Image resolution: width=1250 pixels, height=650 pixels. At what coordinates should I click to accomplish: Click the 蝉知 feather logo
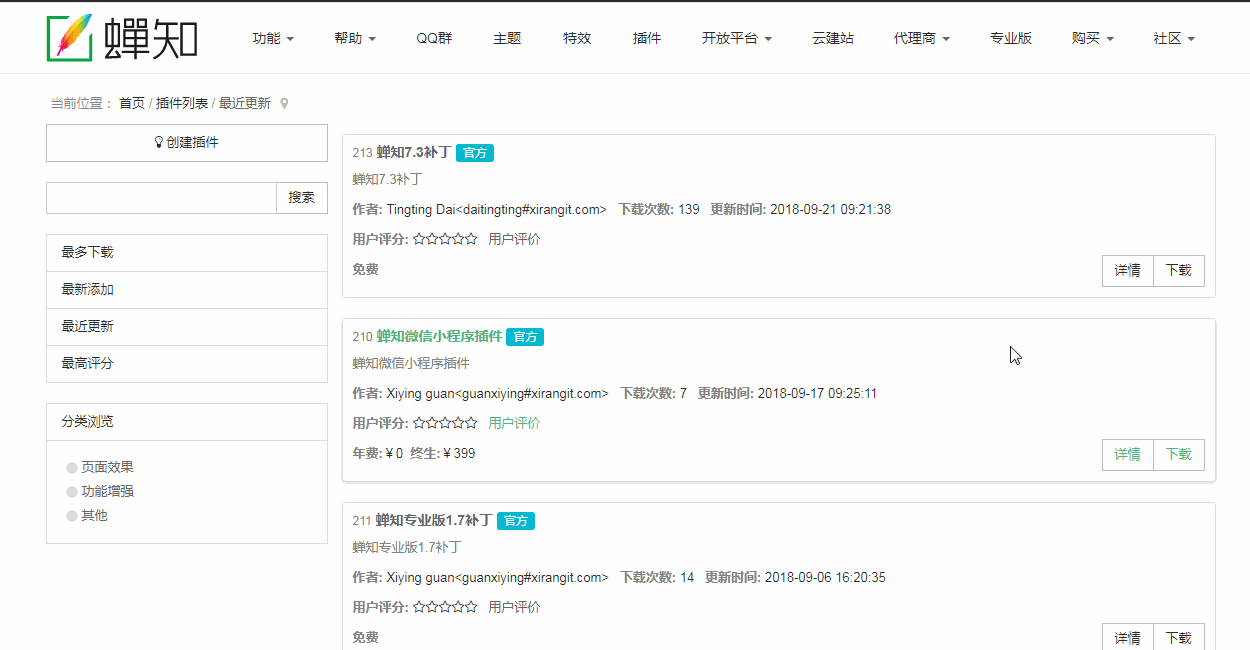(x=122, y=38)
